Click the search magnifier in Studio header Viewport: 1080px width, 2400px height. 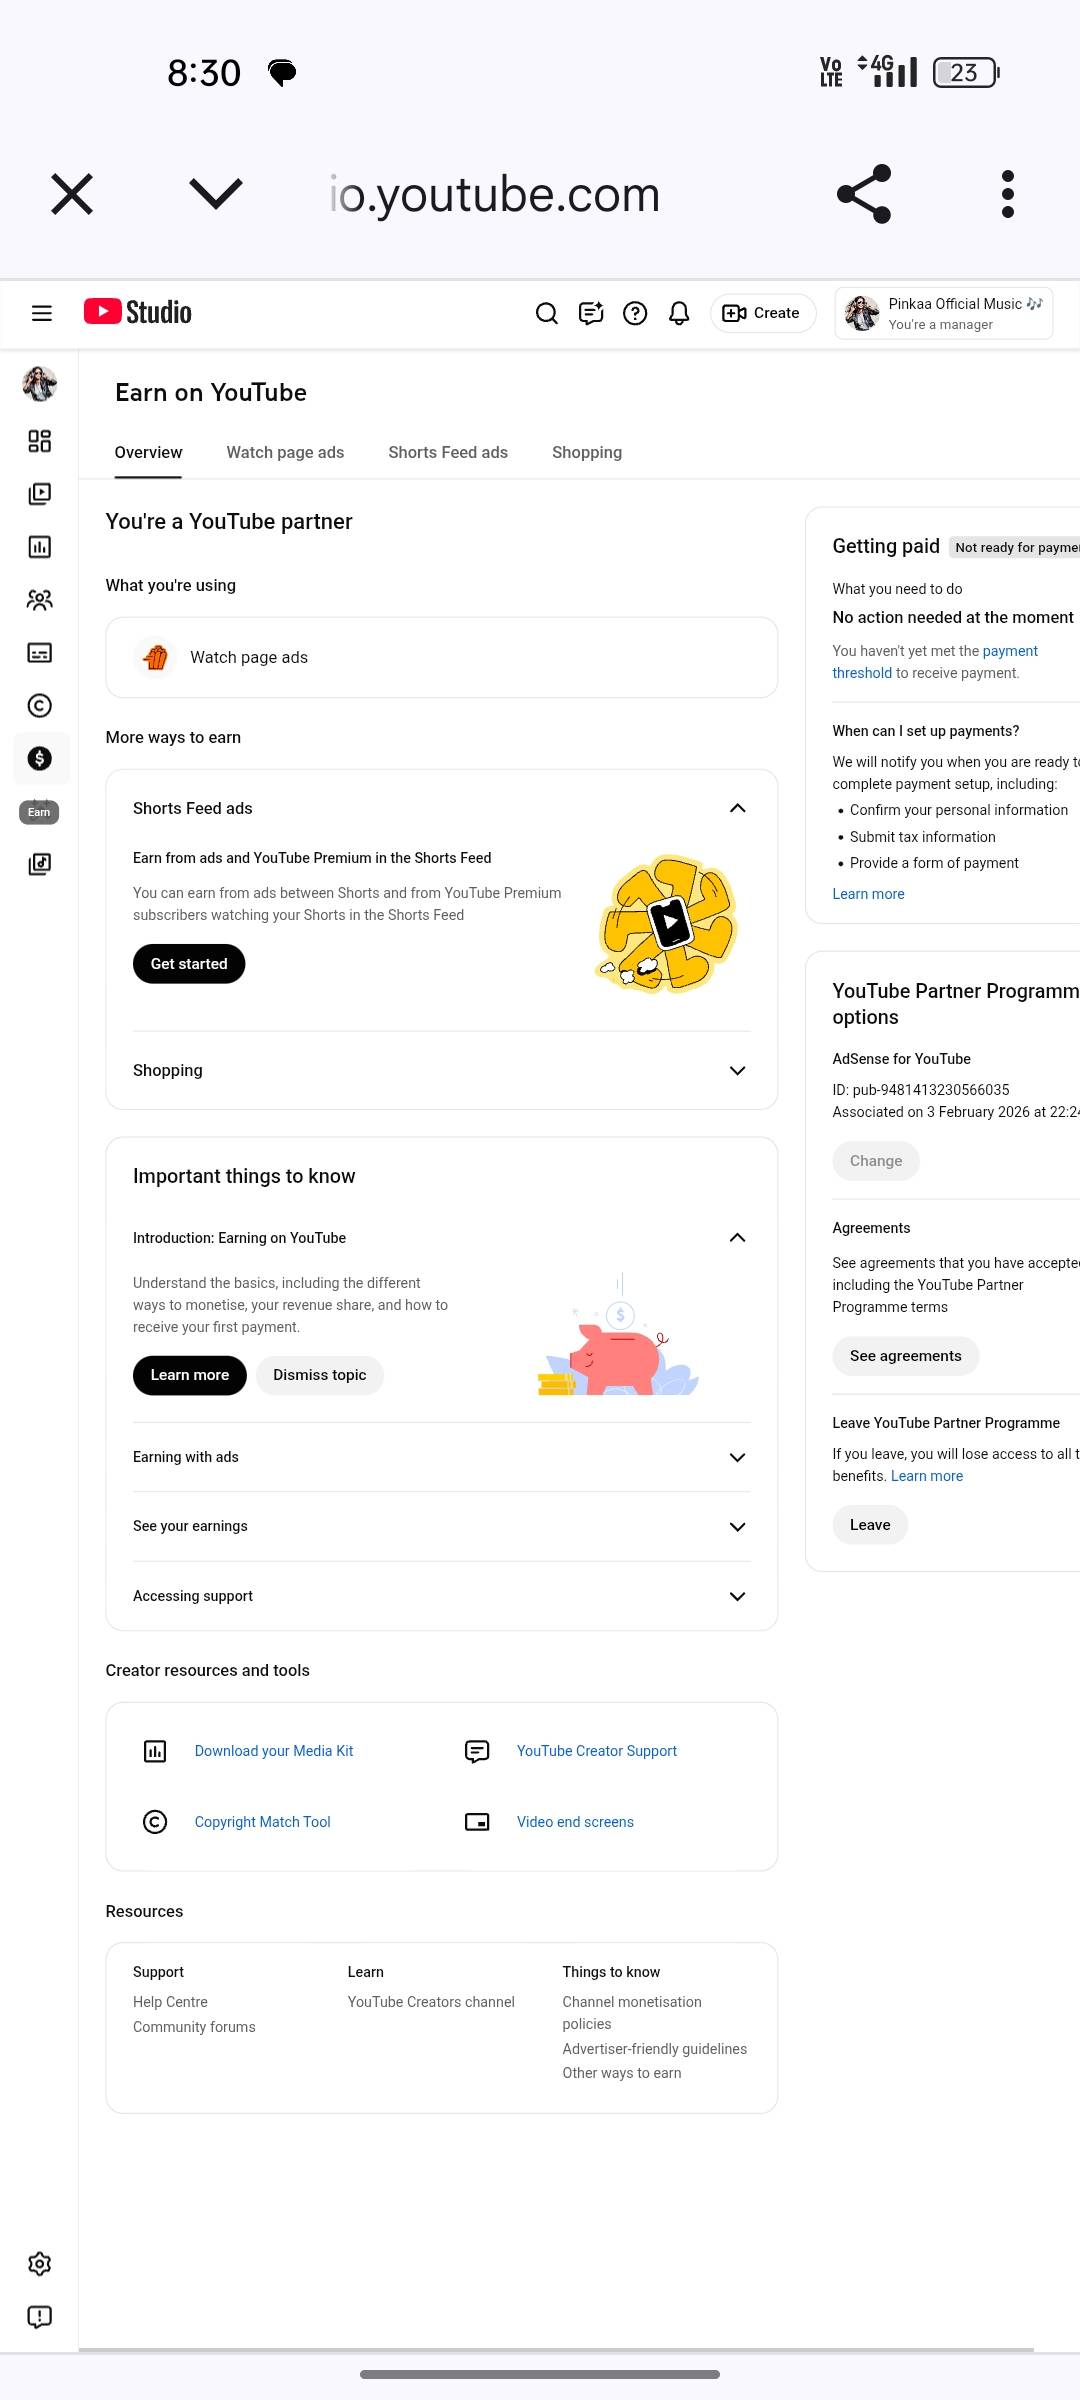click(546, 313)
